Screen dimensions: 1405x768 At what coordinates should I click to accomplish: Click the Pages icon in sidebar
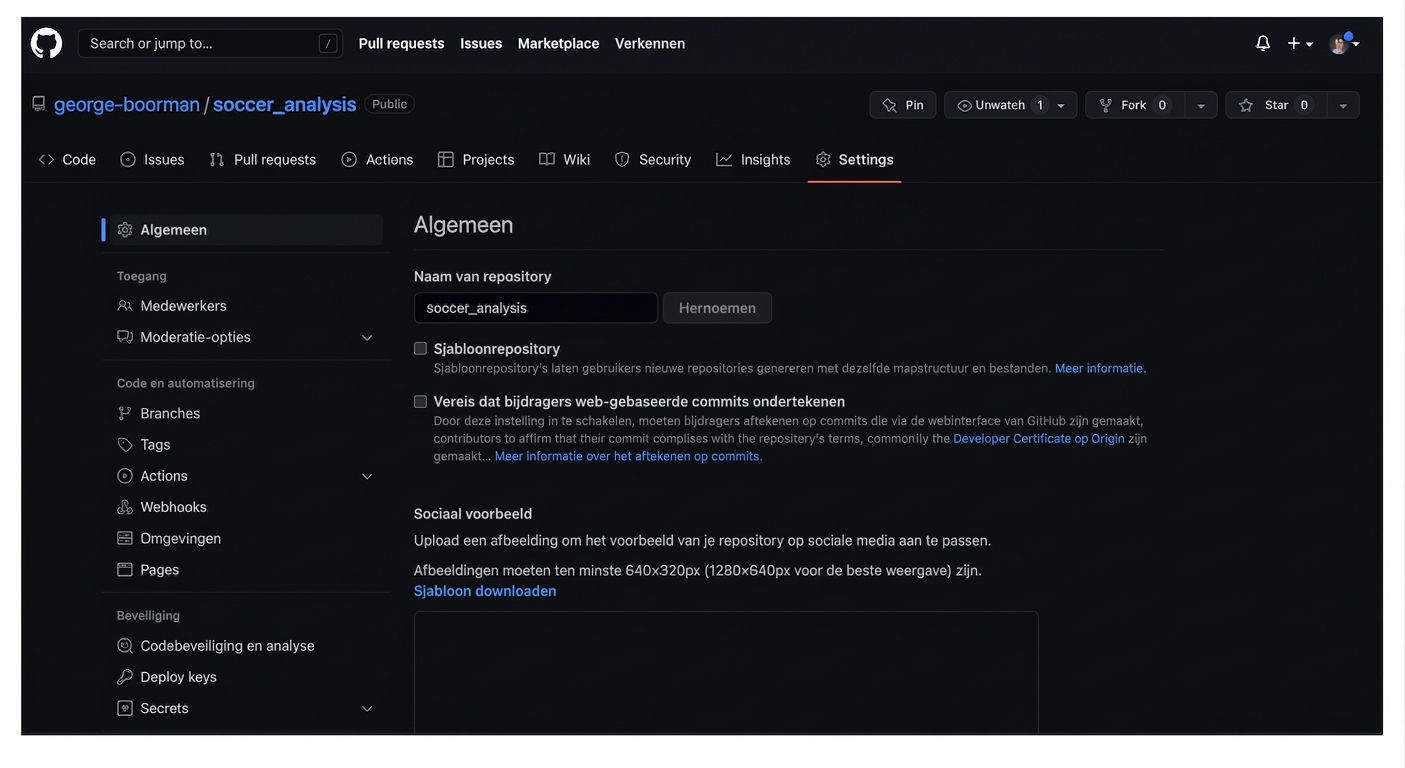click(125, 570)
